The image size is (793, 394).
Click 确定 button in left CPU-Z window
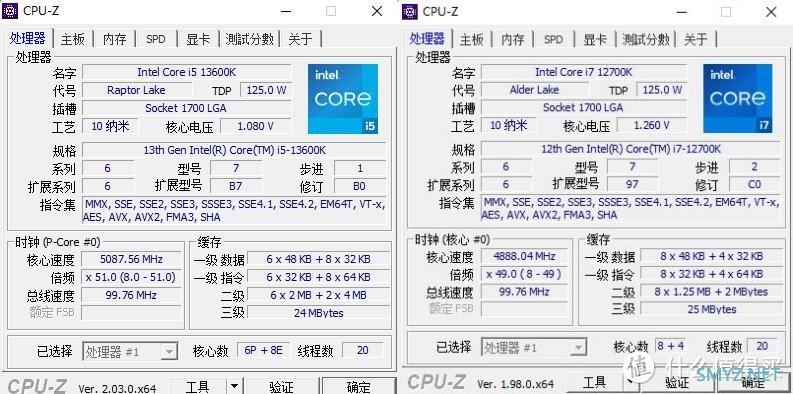point(359,387)
